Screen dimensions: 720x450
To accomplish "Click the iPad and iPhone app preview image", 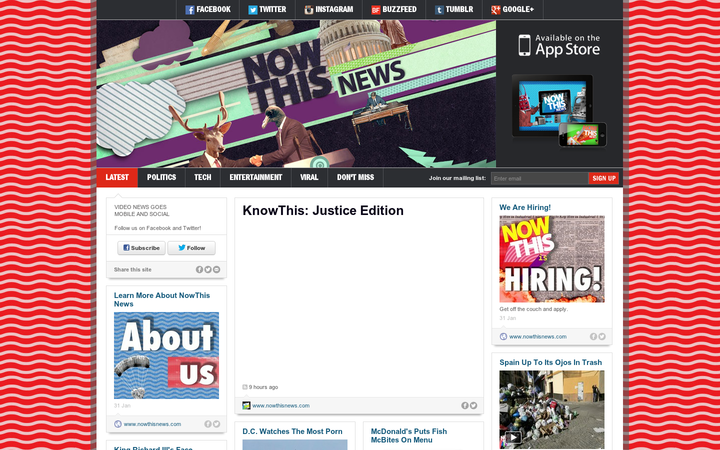I will [559, 111].
